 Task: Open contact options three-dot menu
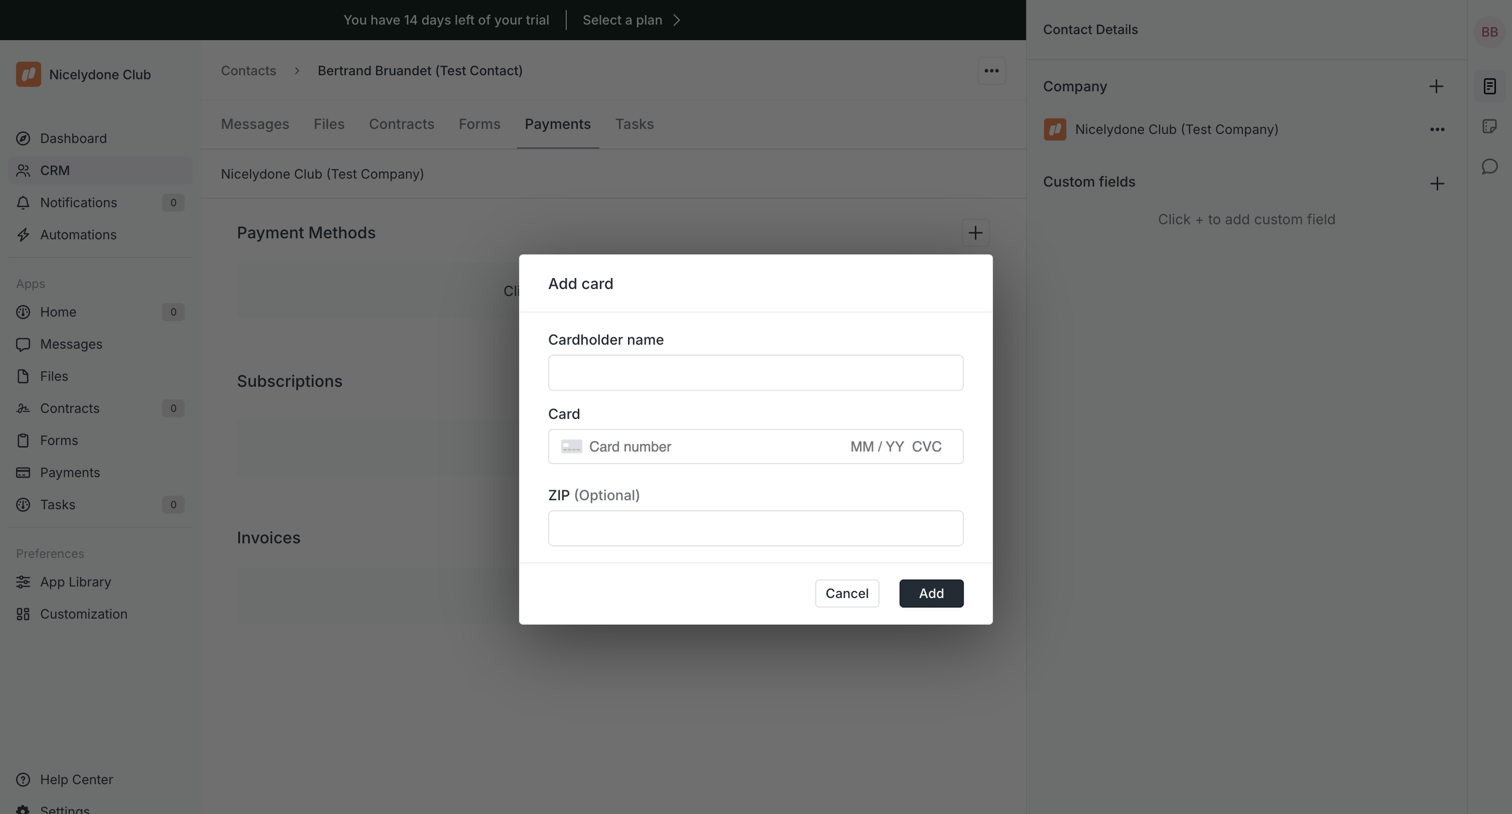991,71
